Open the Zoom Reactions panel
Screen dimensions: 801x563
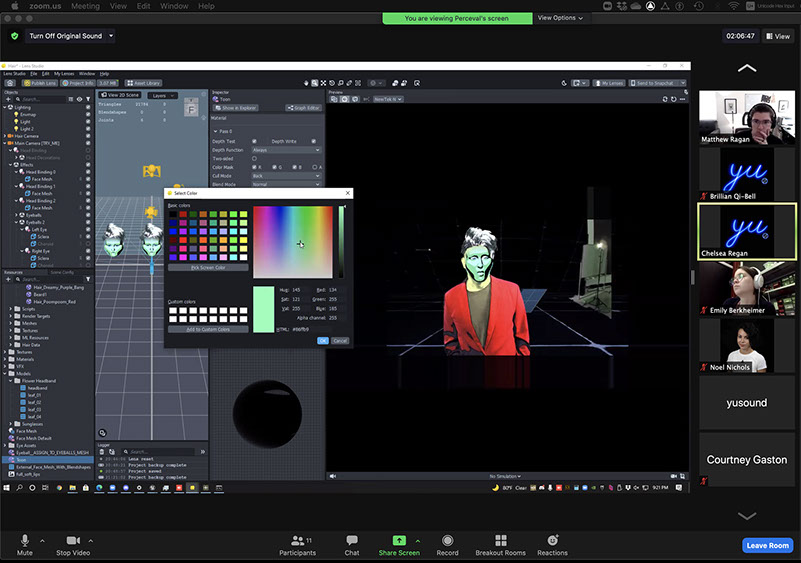point(552,540)
